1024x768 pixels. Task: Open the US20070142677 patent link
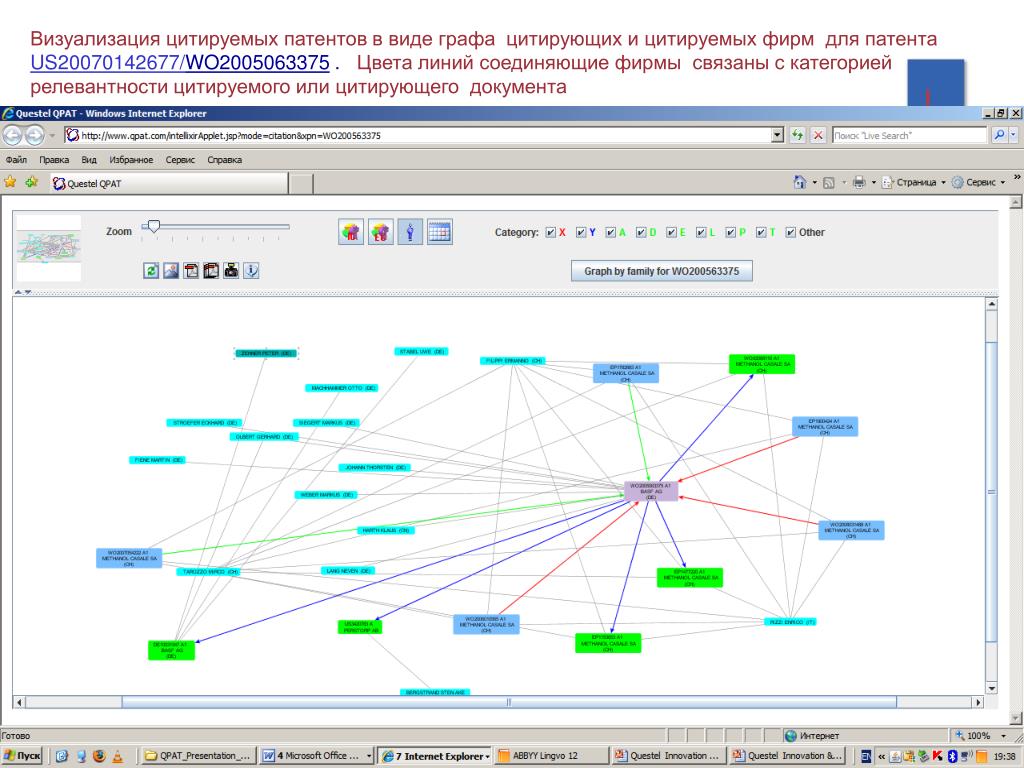105,63
